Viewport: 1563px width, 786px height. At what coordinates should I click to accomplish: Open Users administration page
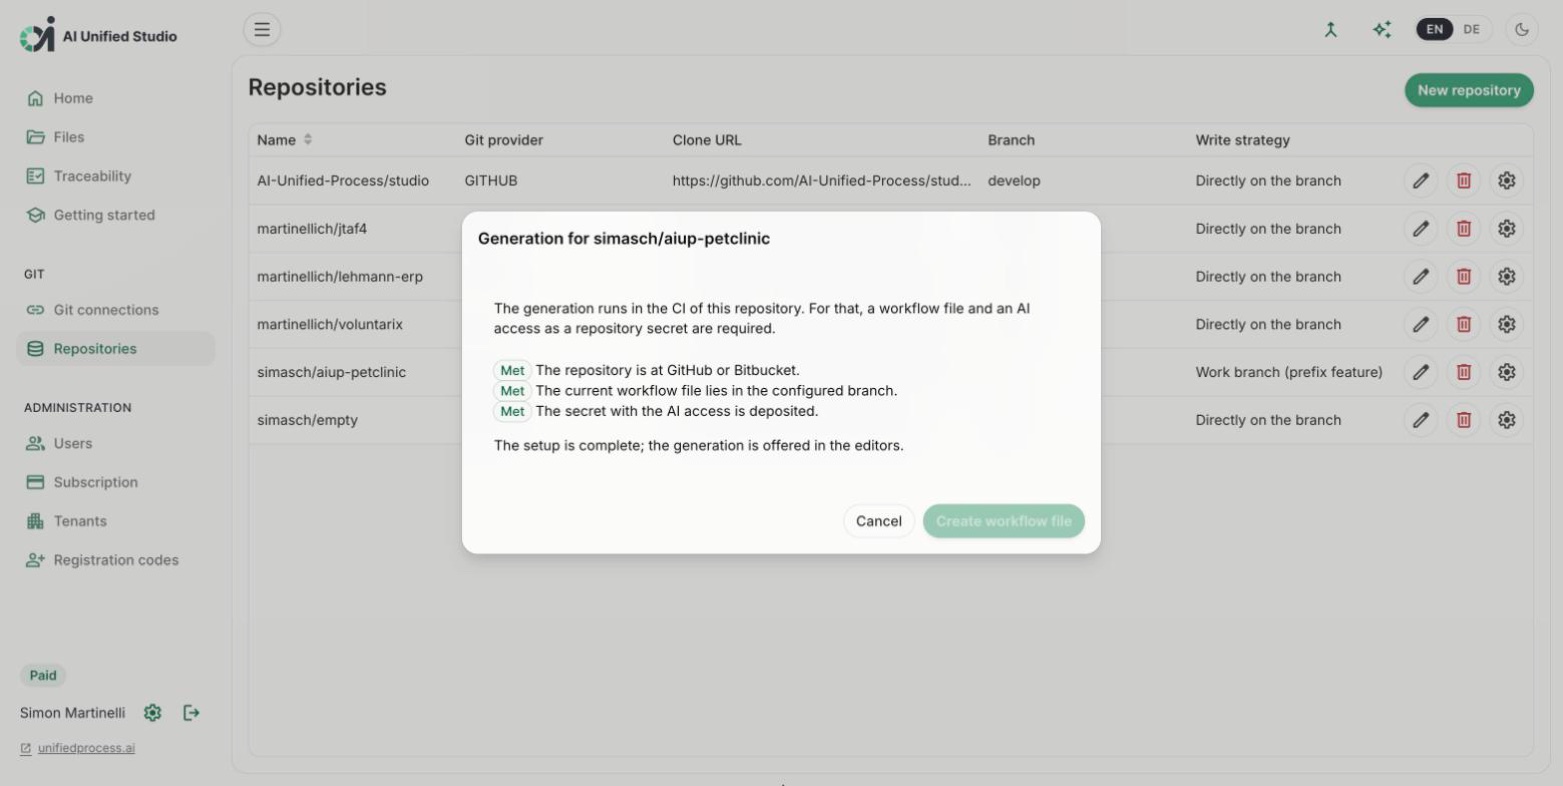coord(115,443)
